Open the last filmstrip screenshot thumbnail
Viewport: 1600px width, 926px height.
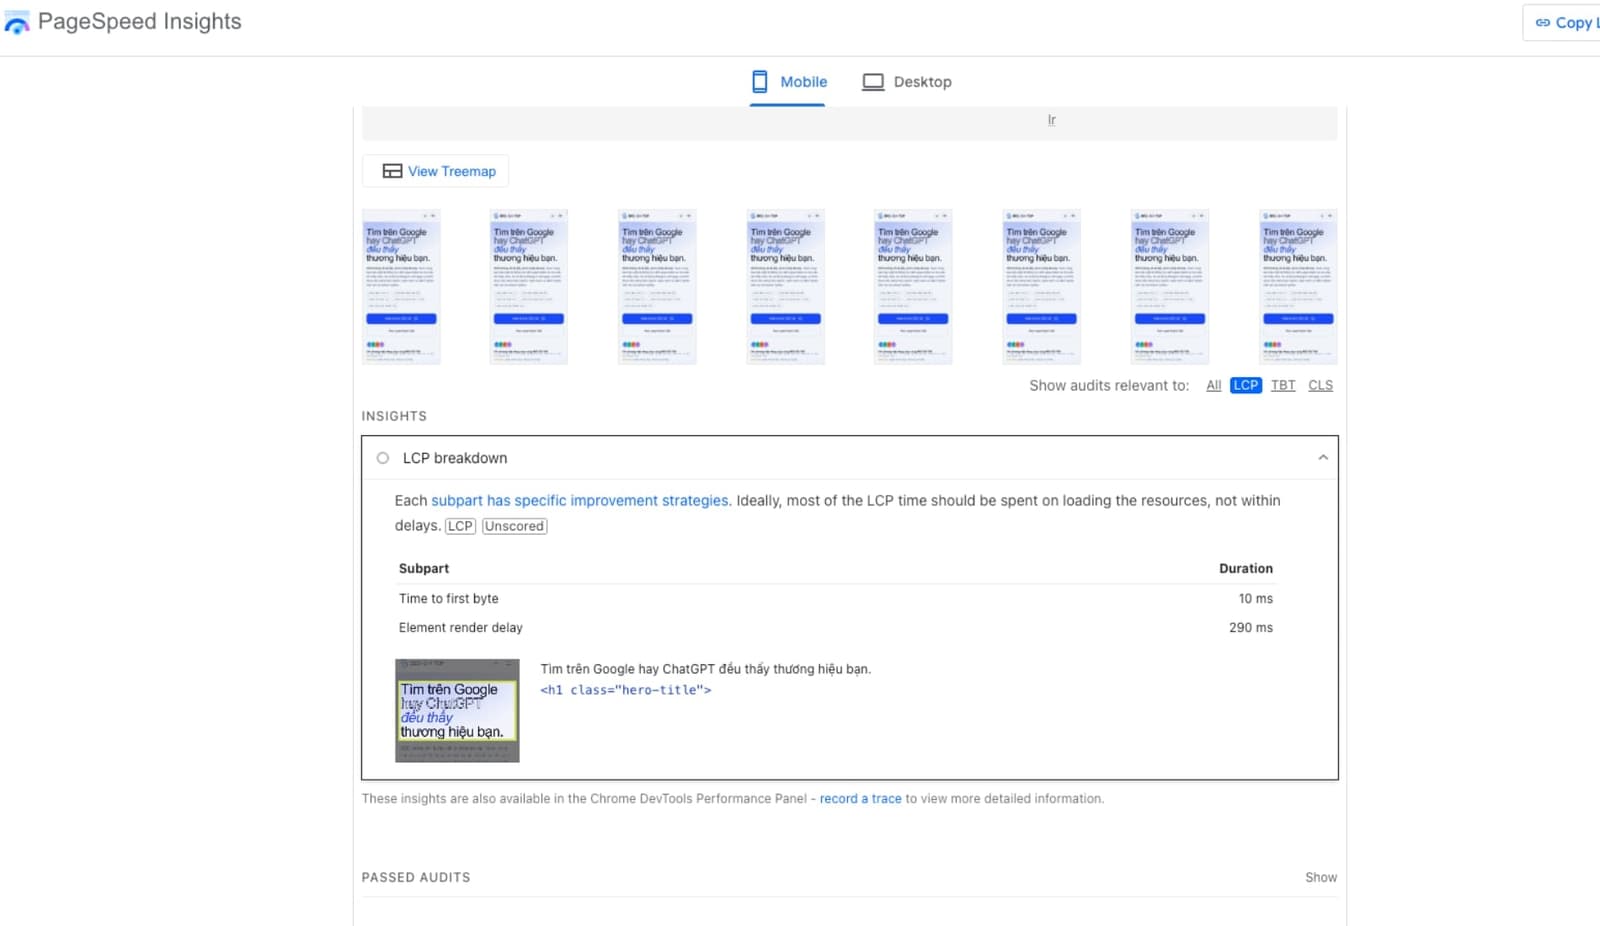(1298, 286)
